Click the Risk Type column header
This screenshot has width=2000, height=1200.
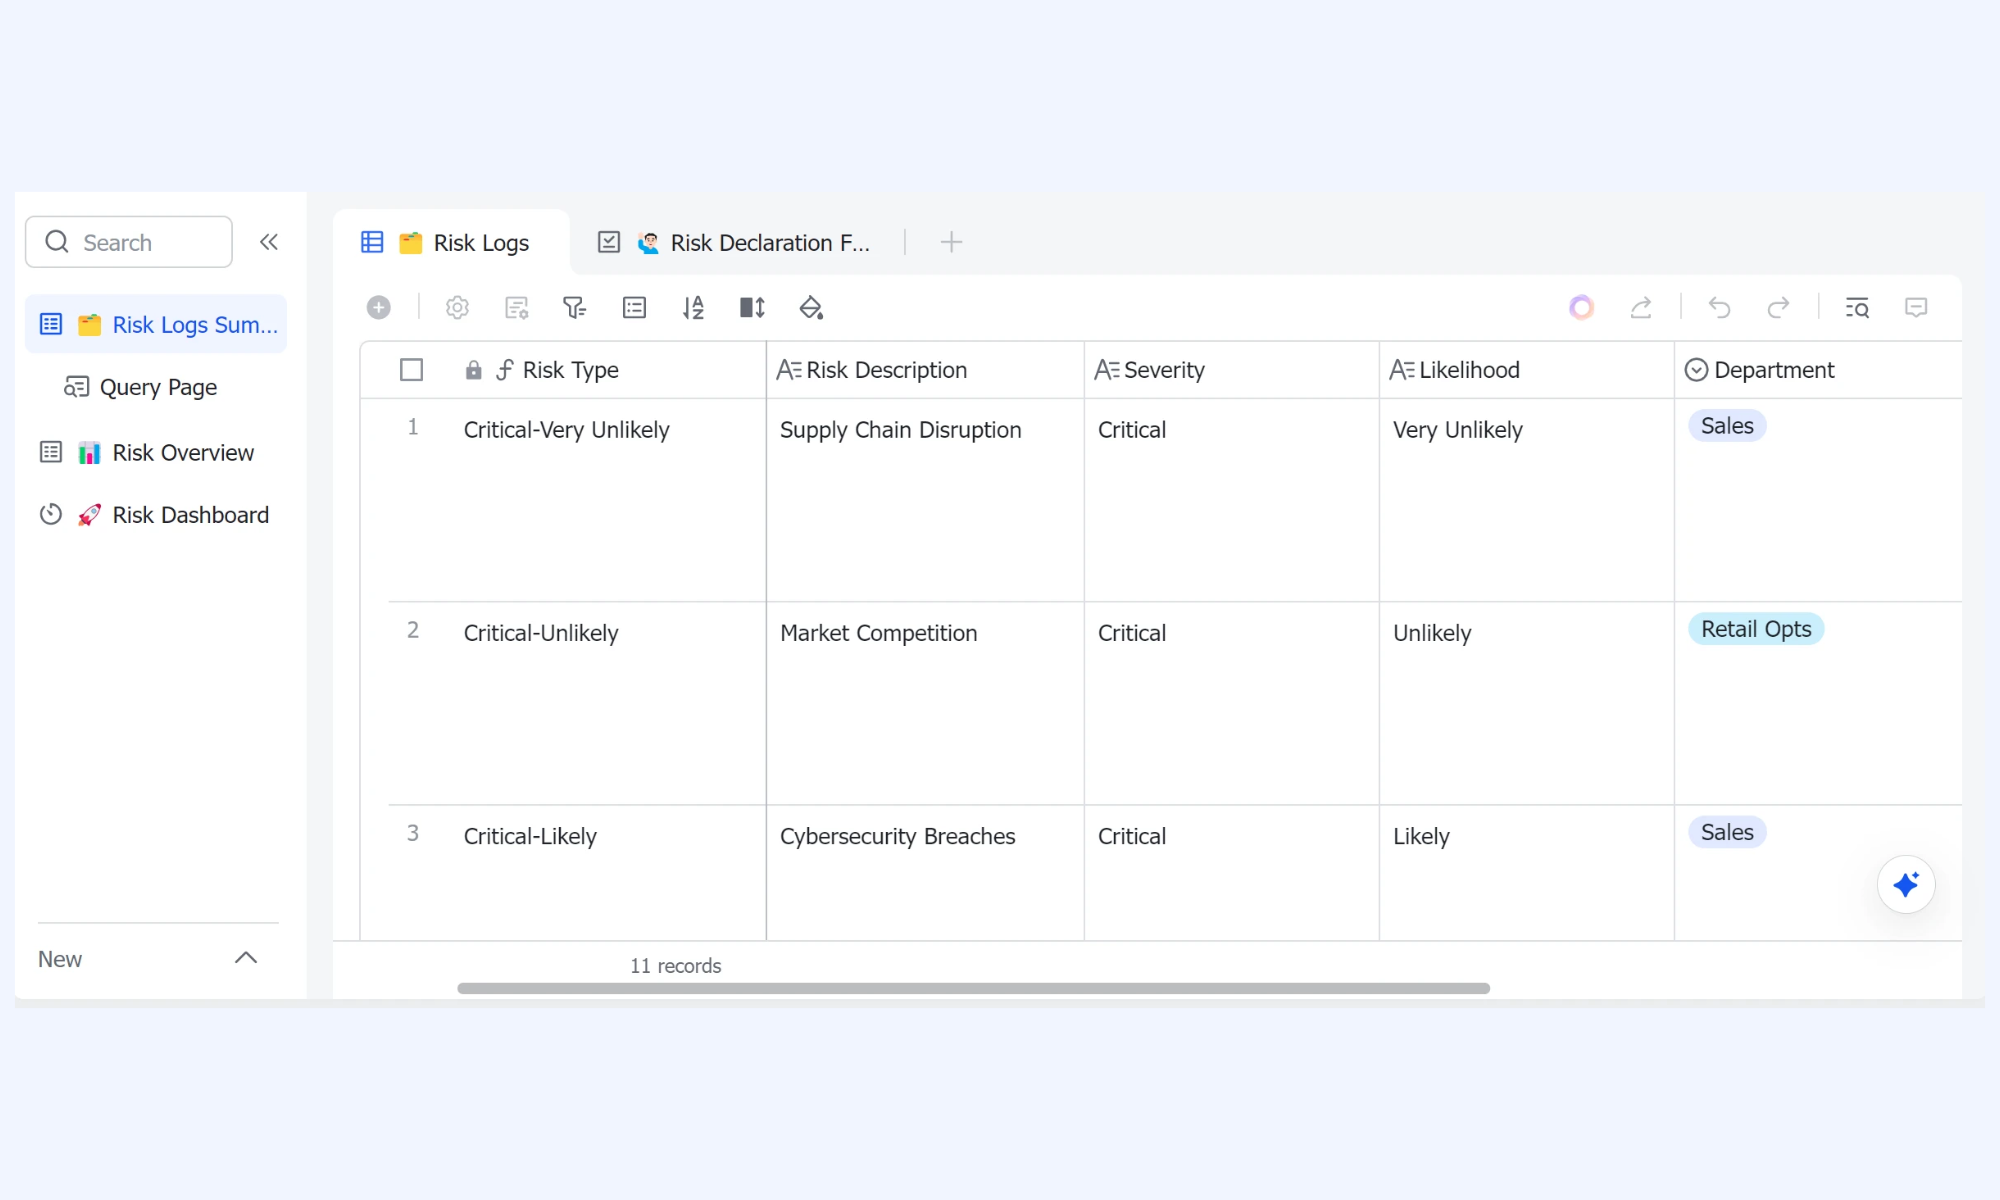[563, 370]
